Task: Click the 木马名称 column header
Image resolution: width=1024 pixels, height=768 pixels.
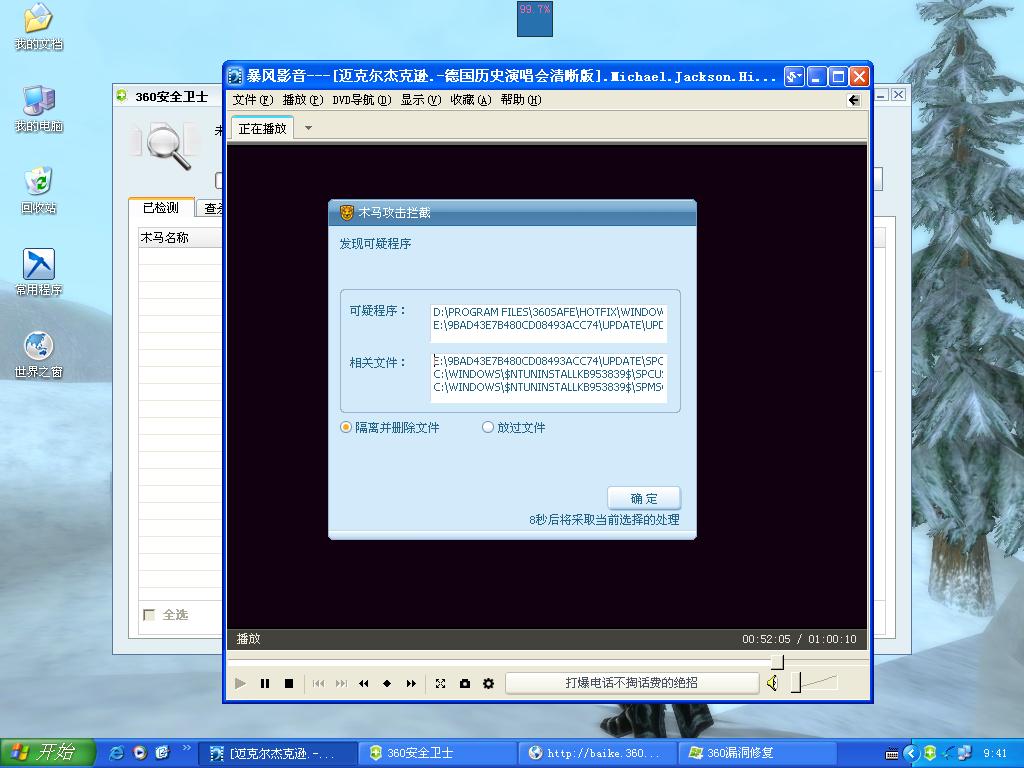Action: [180, 238]
